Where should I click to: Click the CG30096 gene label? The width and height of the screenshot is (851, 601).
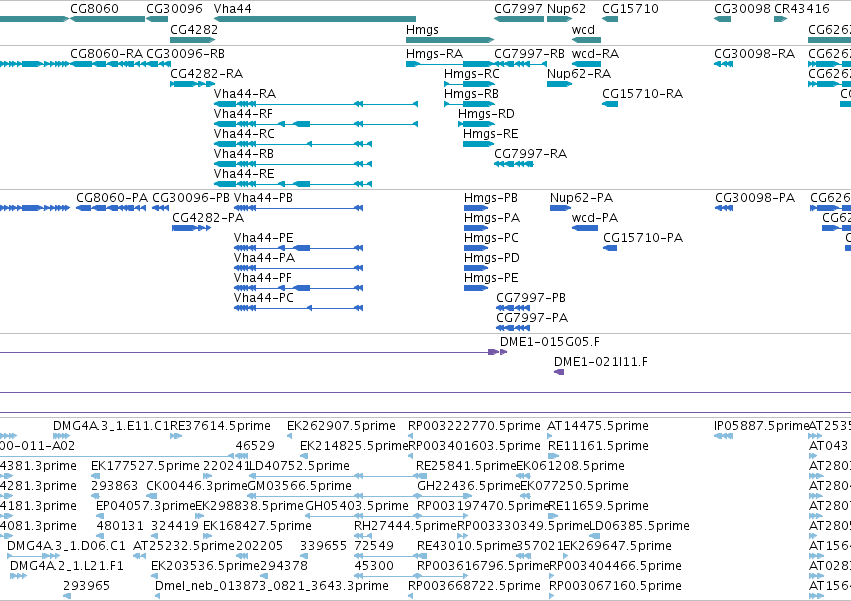pos(174,9)
